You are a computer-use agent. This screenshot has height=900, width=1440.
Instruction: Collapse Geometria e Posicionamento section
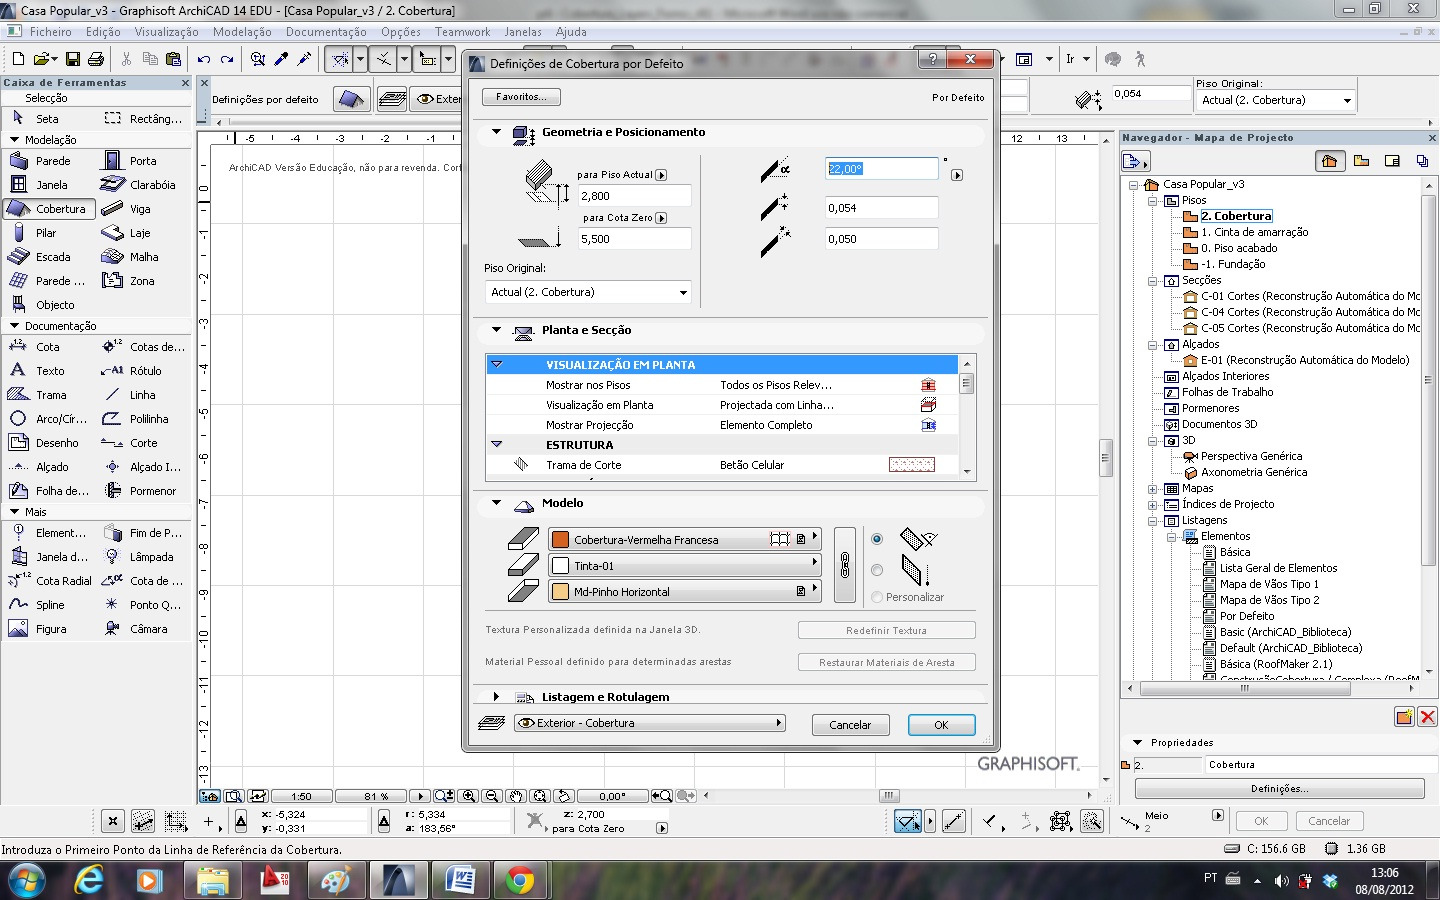pyautogui.click(x=496, y=132)
